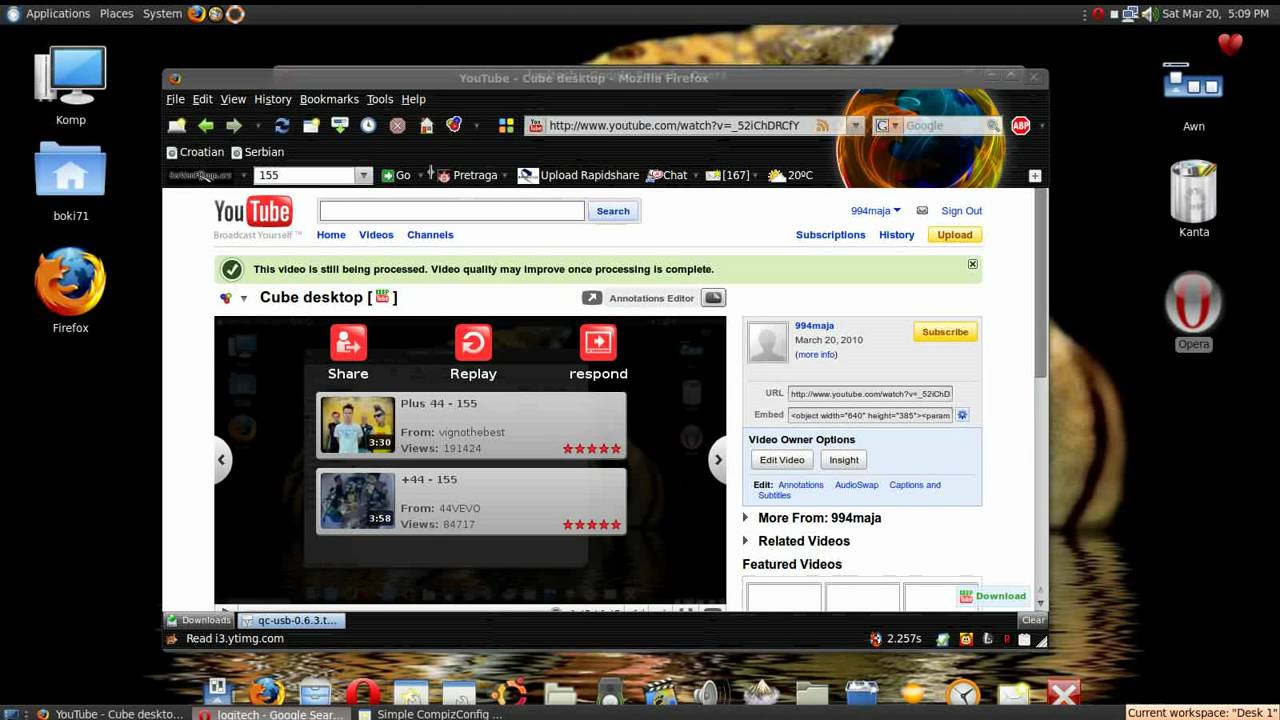The height and width of the screenshot is (720, 1280).
Task: Expand More From: 994maja section
Action: (745, 518)
